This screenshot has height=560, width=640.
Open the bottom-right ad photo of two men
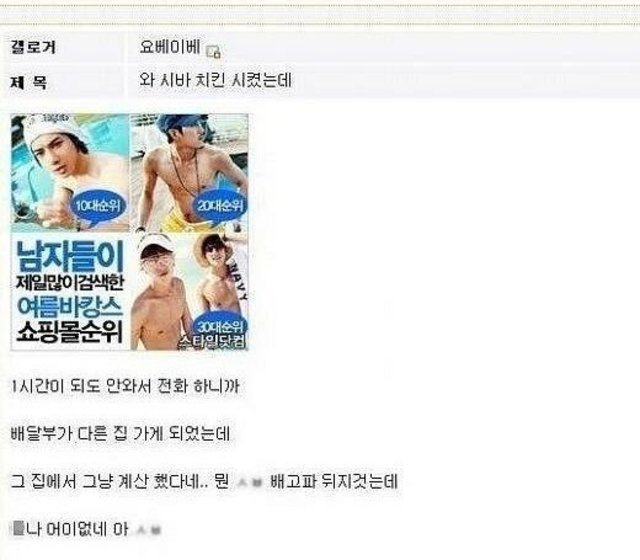click(x=189, y=291)
